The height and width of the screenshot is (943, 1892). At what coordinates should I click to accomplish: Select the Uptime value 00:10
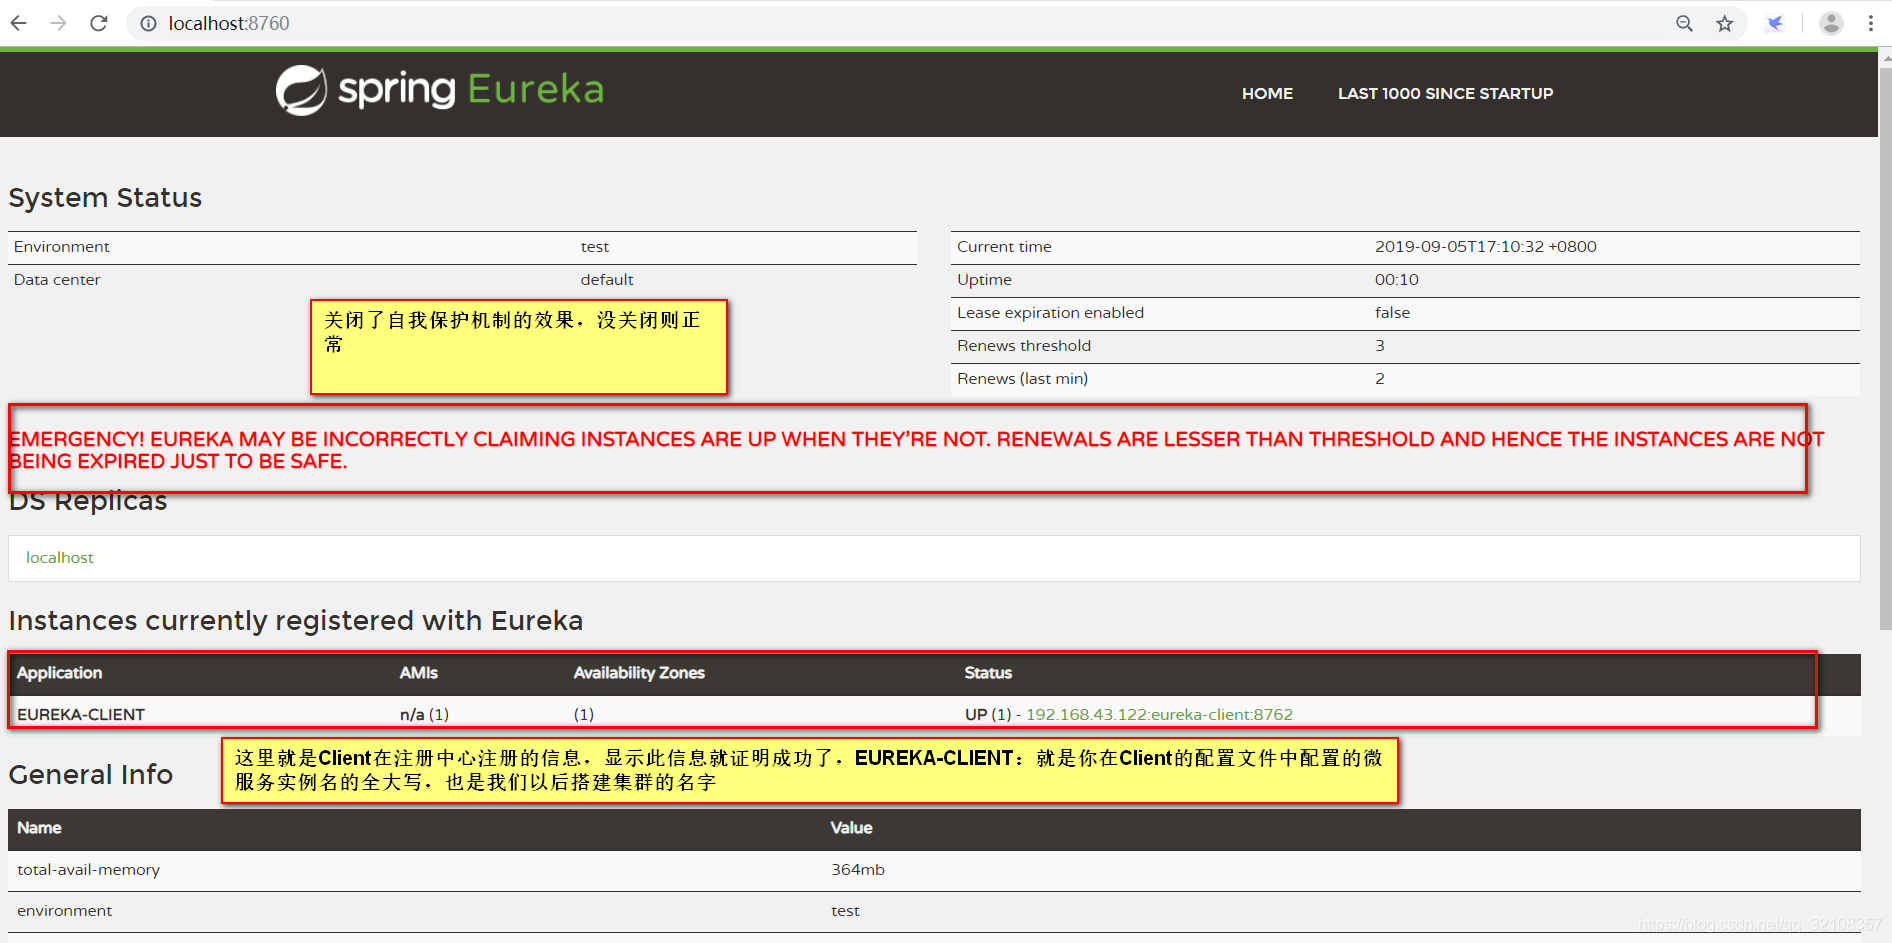[1396, 280]
